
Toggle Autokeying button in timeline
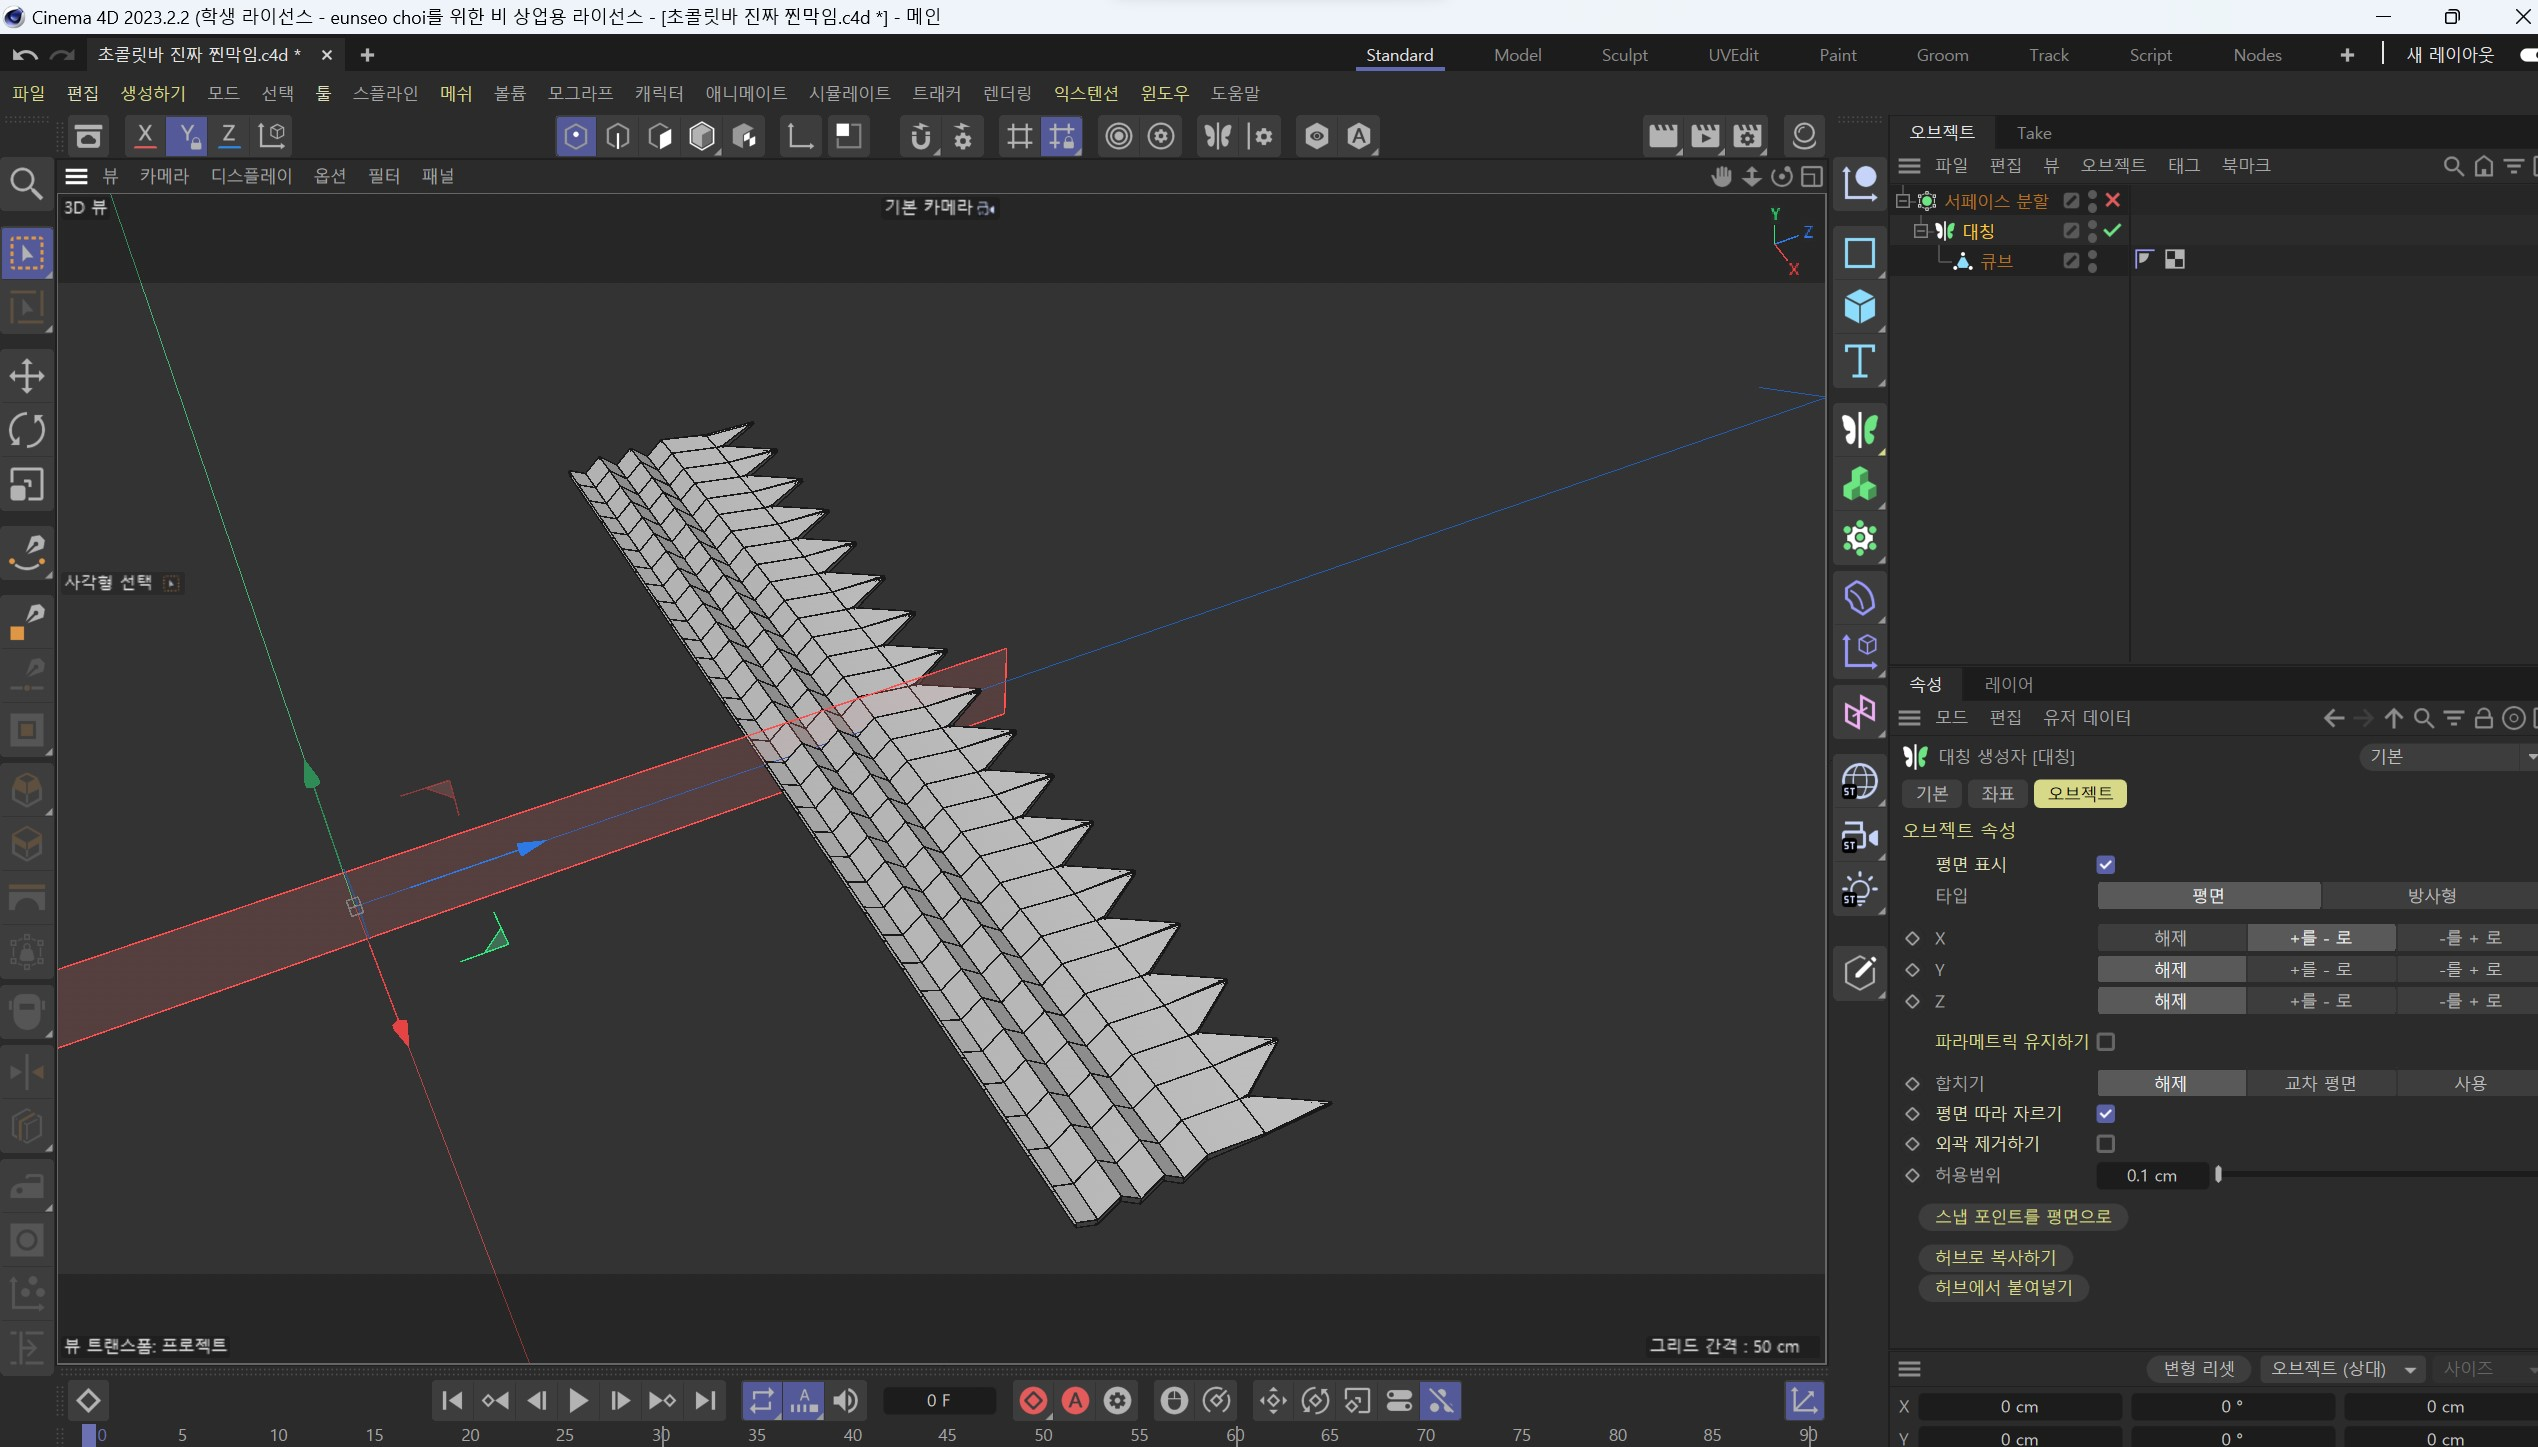1075,1401
